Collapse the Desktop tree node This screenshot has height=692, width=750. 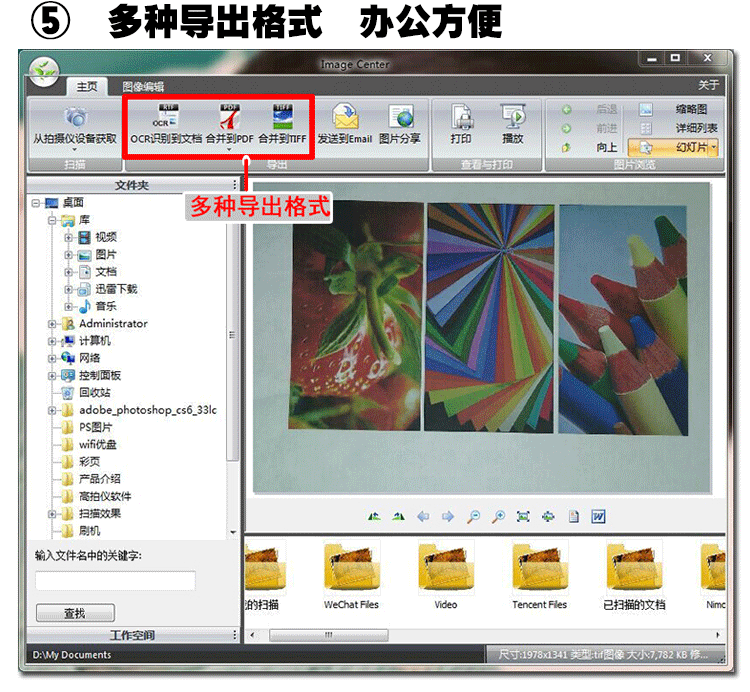tap(36, 203)
